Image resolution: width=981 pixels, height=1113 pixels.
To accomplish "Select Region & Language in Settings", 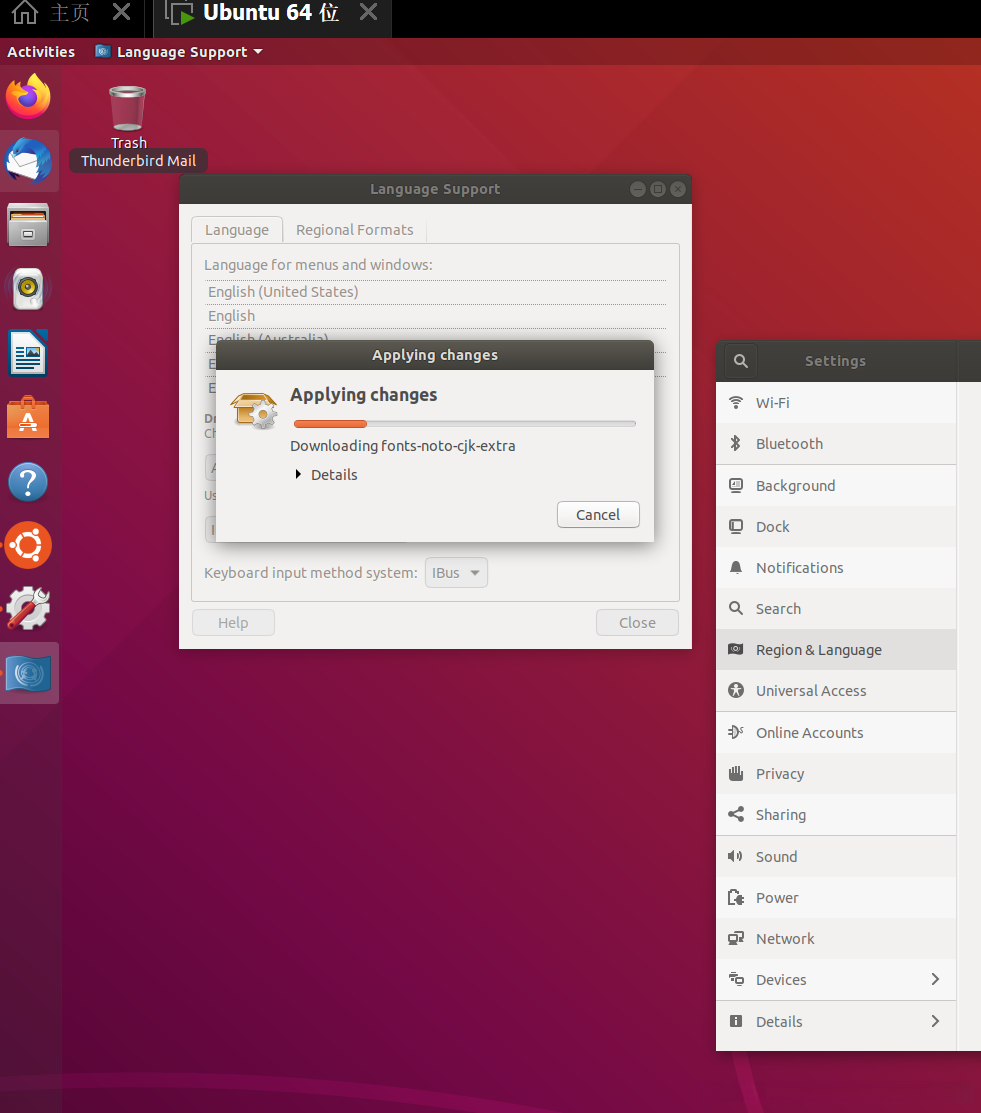I will point(836,649).
